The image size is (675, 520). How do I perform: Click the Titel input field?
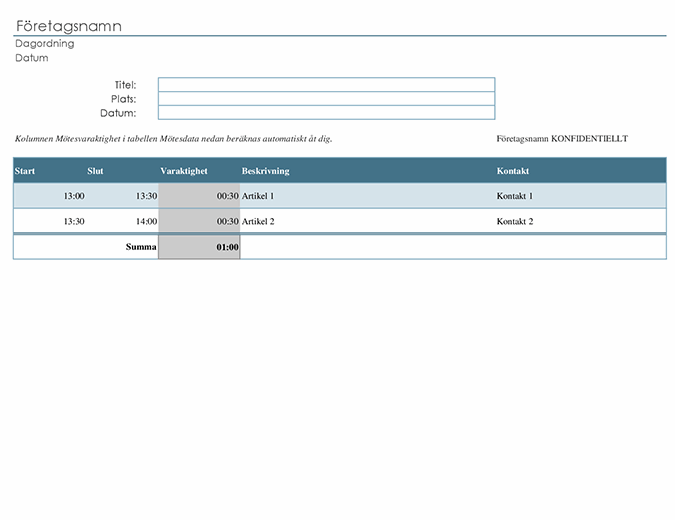pos(326,85)
